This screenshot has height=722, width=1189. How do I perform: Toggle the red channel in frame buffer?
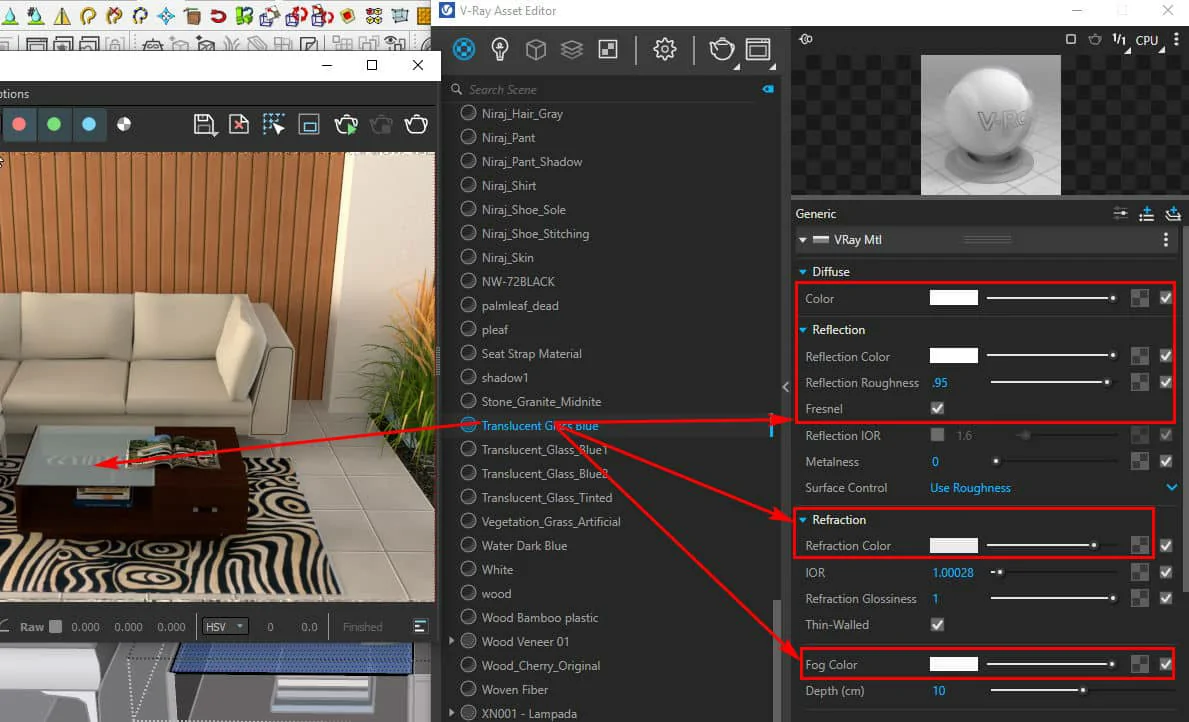pyautogui.click(x=20, y=124)
